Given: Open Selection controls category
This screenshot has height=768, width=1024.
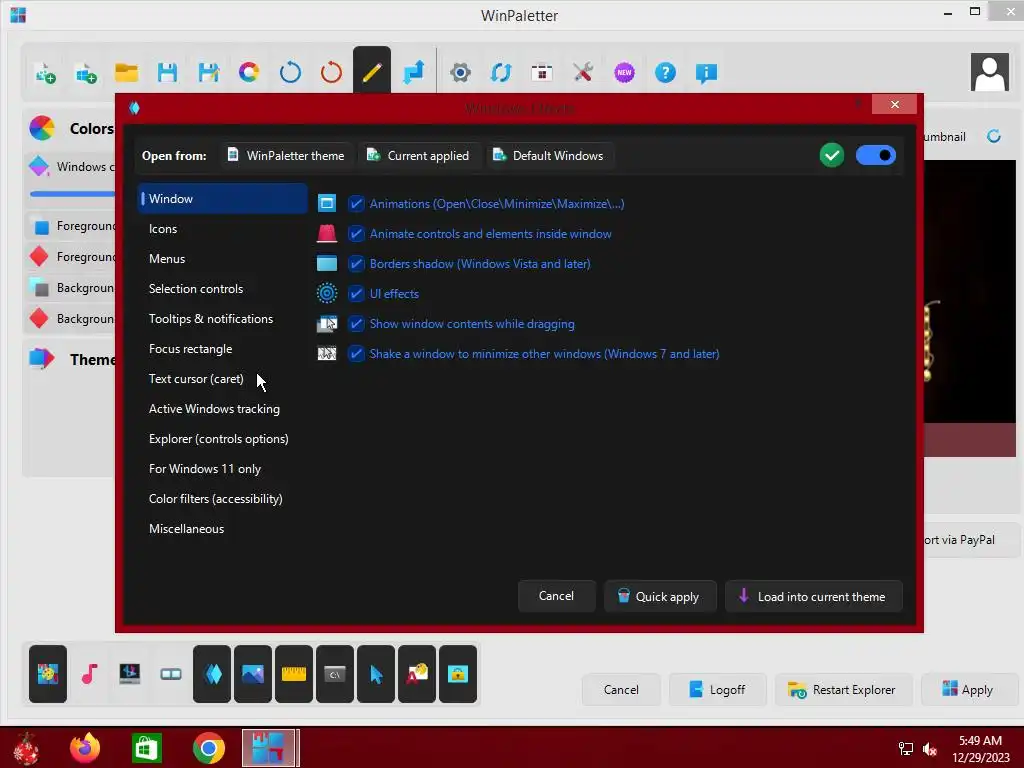Looking at the screenshot, I should click(223, 289).
